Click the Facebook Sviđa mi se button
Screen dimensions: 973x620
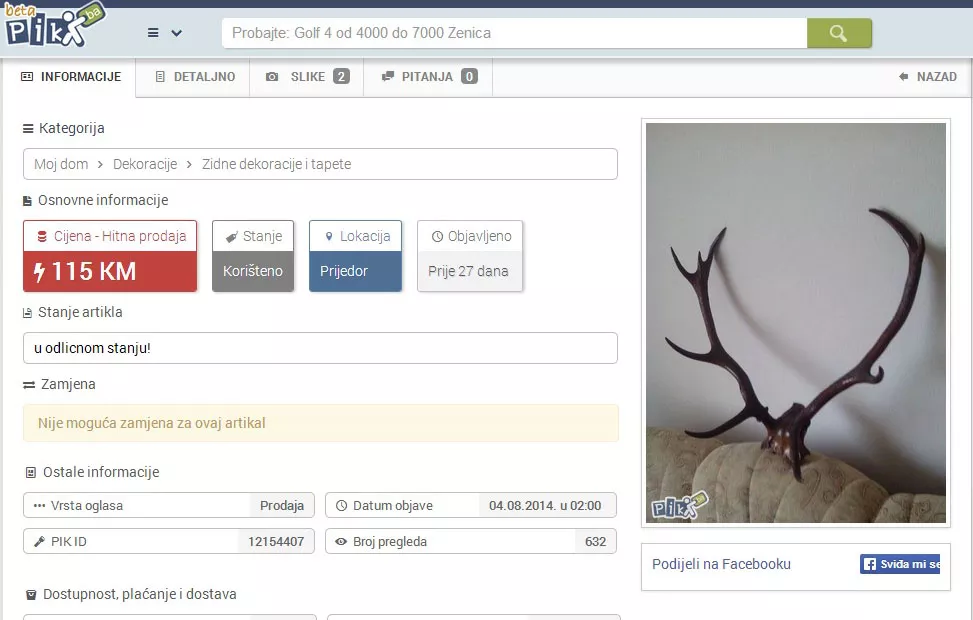point(900,564)
